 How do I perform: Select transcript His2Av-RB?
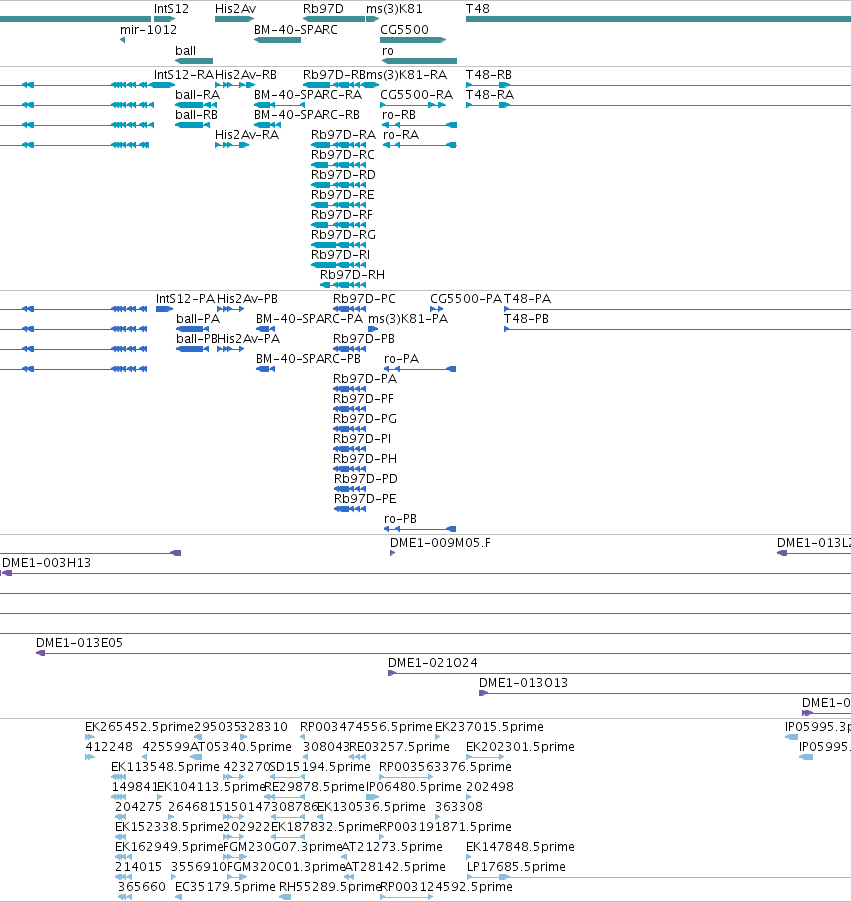(246, 75)
